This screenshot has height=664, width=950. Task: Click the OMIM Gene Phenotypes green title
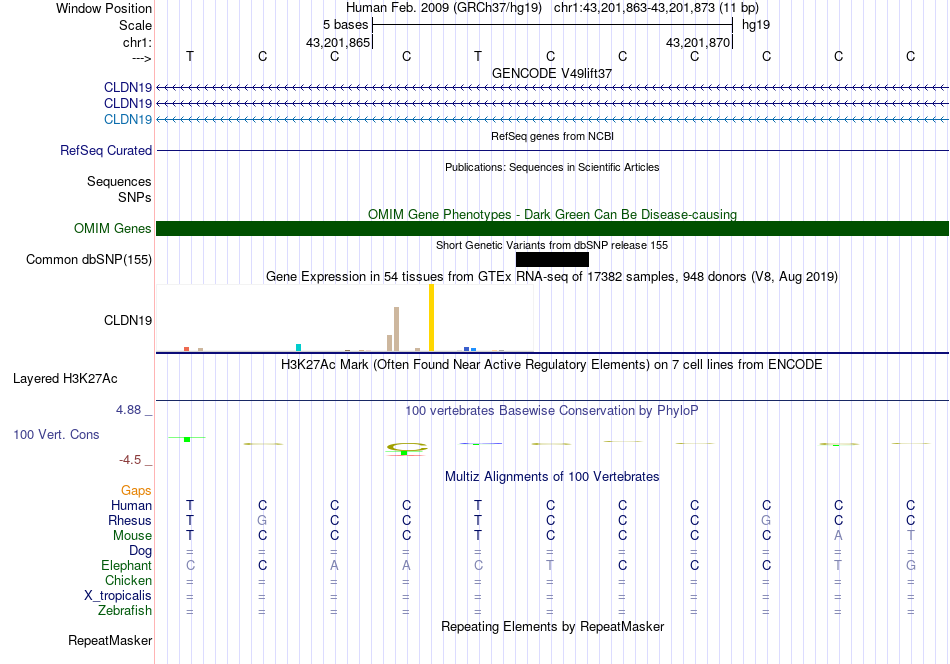pyautogui.click(x=552, y=214)
